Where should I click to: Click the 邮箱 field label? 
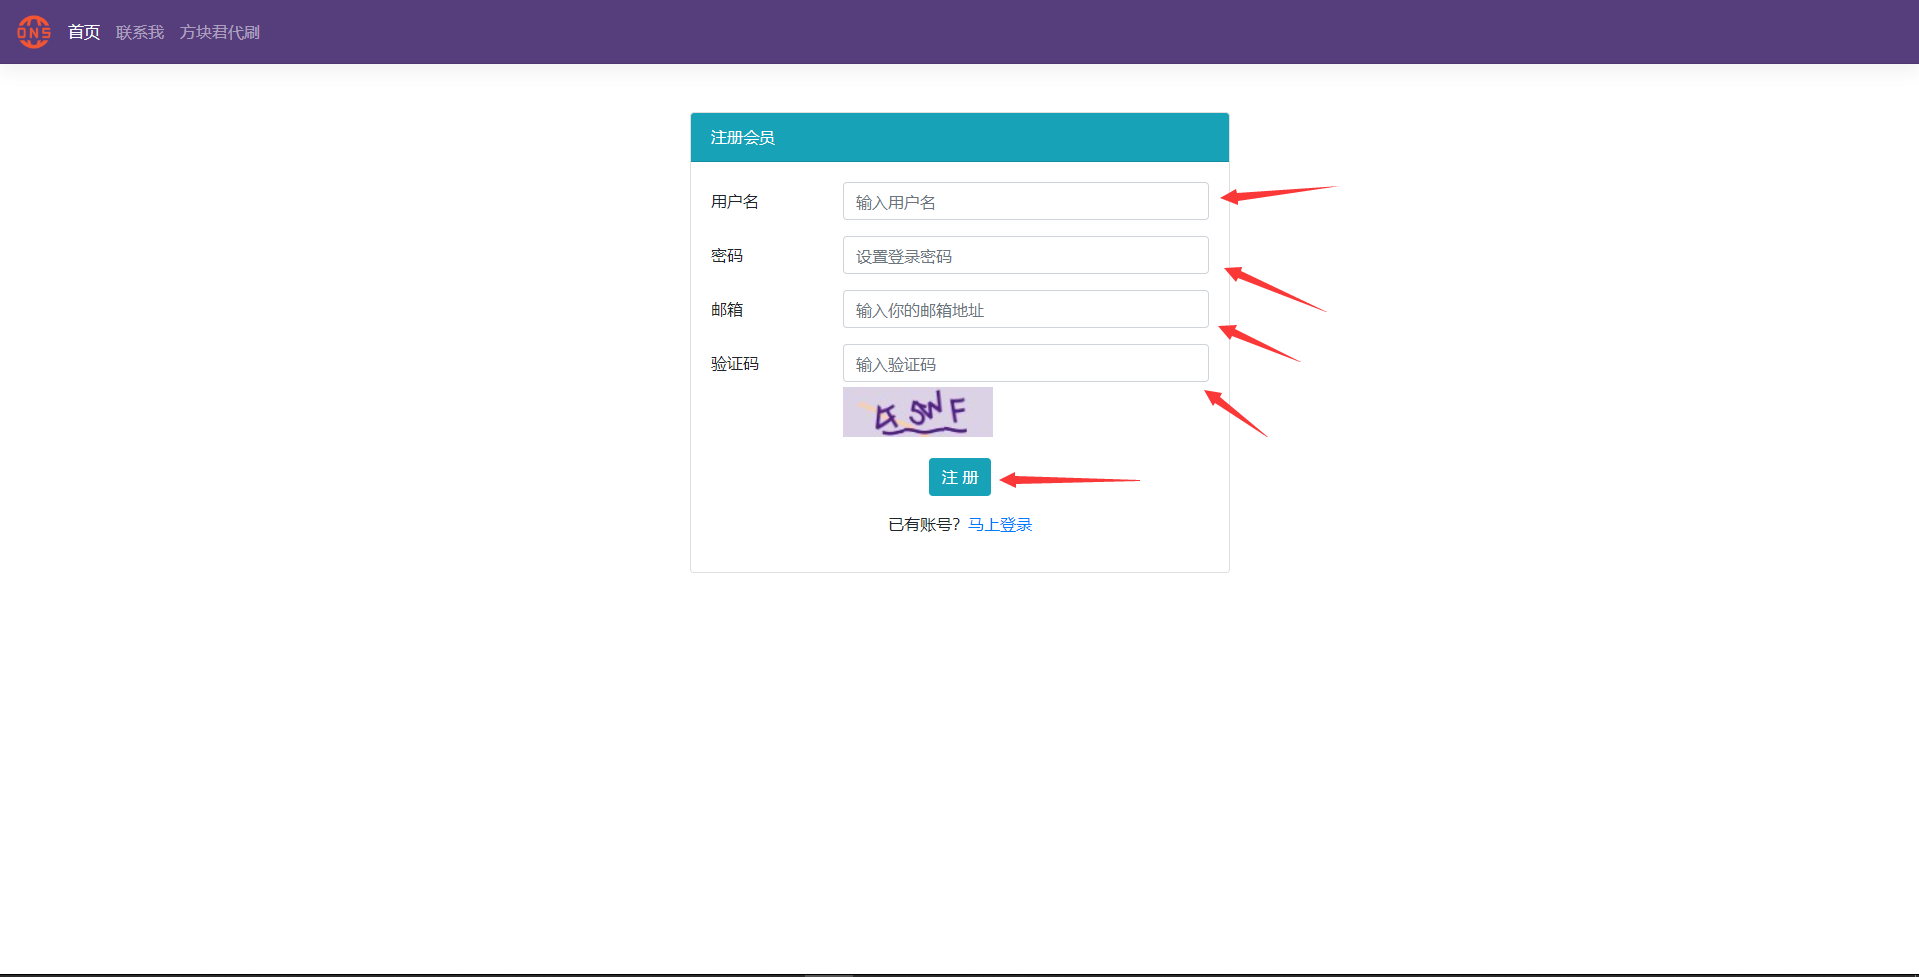pyautogui.click(x=727, y=310)
